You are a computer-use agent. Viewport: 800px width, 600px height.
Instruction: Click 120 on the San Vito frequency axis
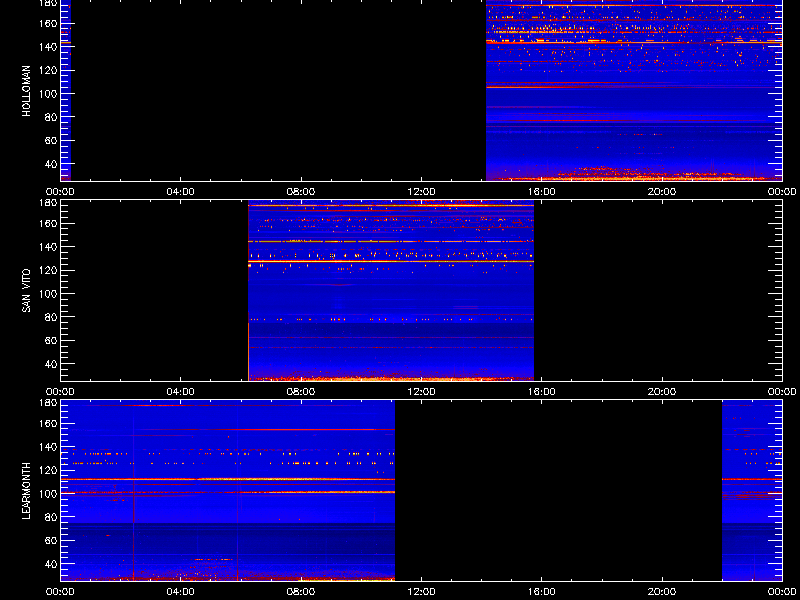point(49,270)
